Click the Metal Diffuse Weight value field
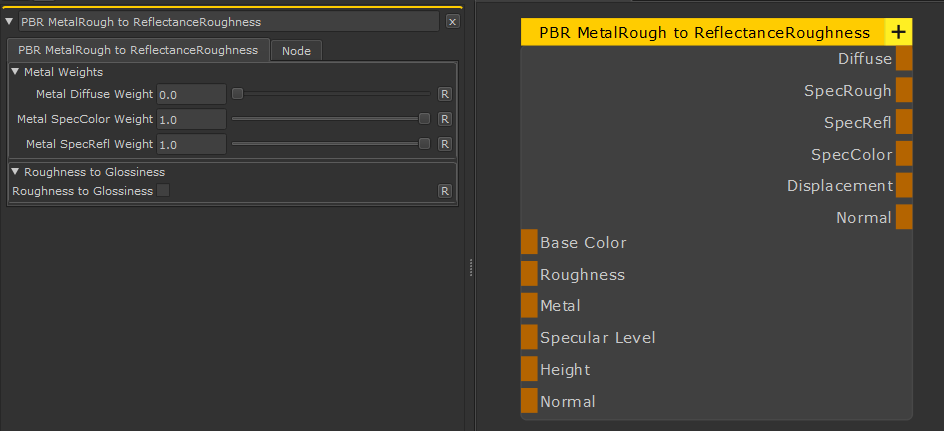 191,94
